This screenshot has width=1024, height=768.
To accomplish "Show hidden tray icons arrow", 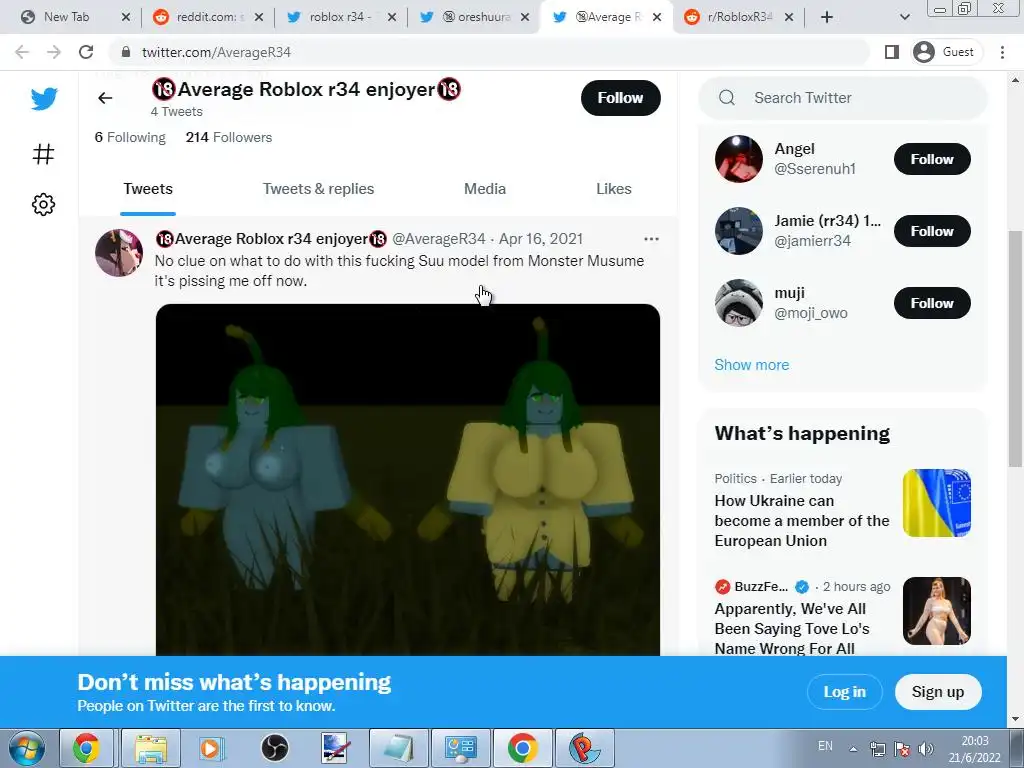I will pyautogui.click(x=853, y=748).
